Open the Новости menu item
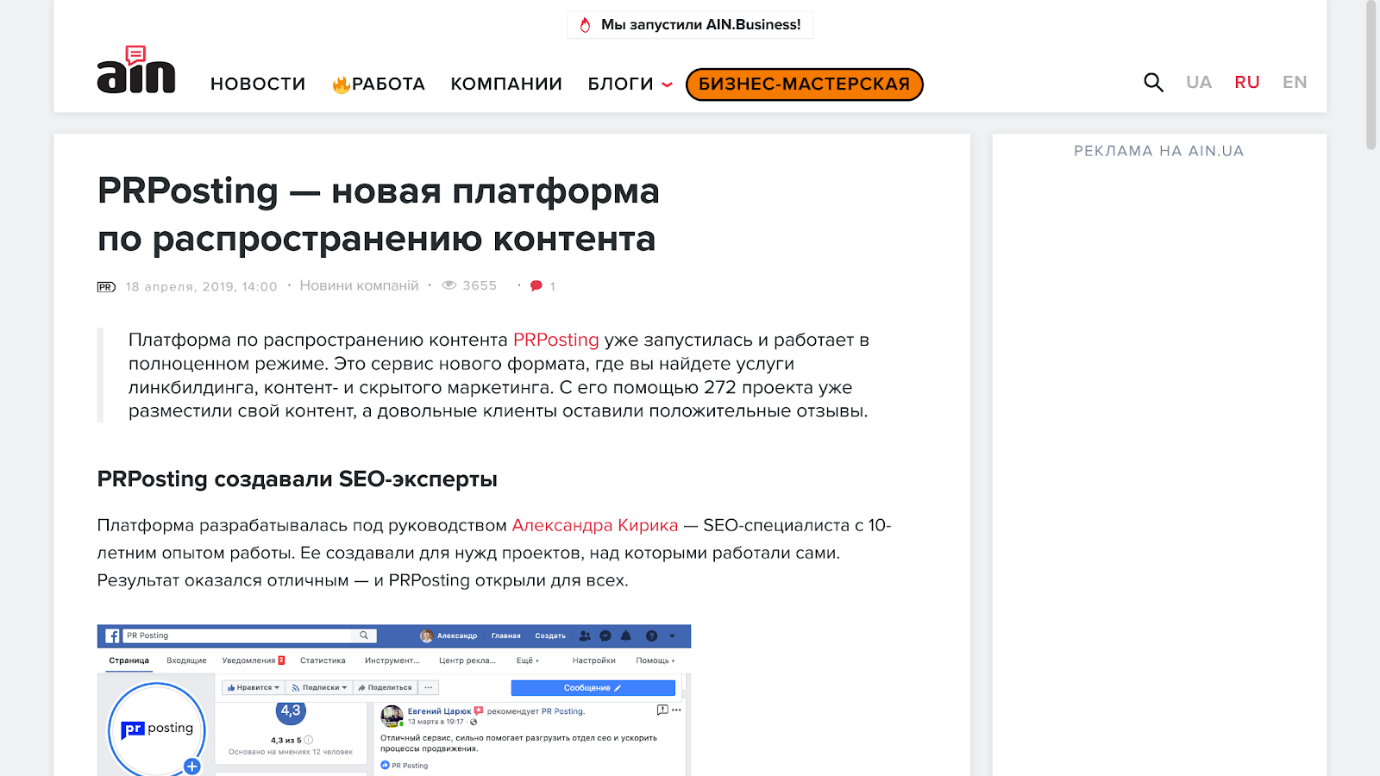 click(258, 84)
